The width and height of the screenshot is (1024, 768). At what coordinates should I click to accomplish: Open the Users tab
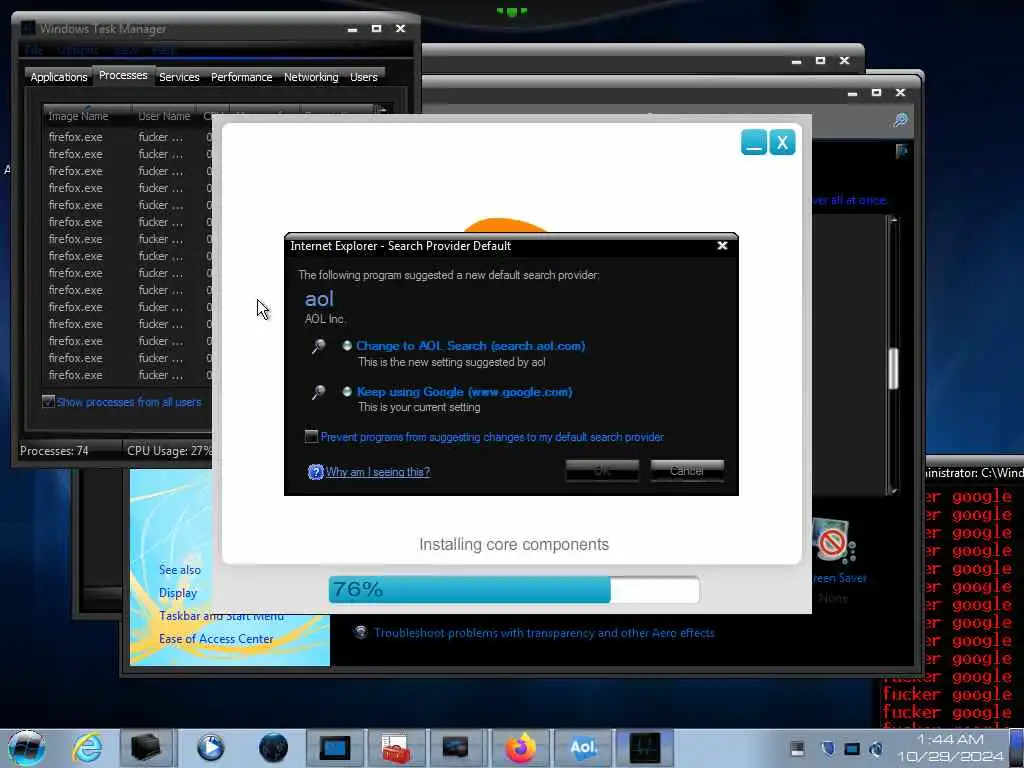[364, 77]
